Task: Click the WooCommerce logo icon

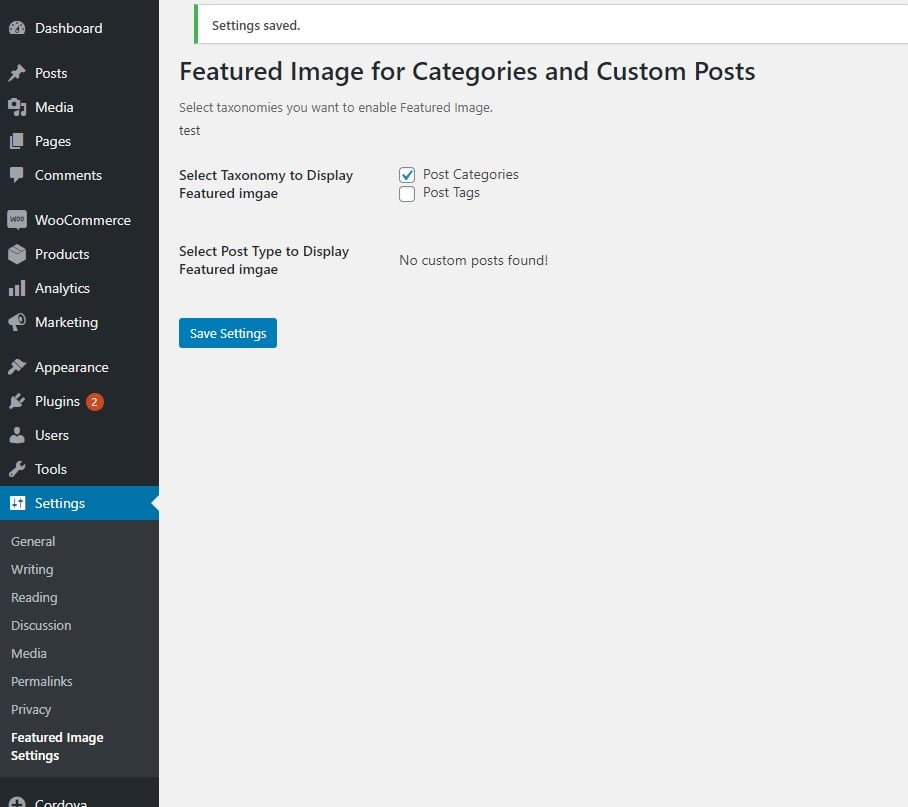Action: (x=17, y=220)
